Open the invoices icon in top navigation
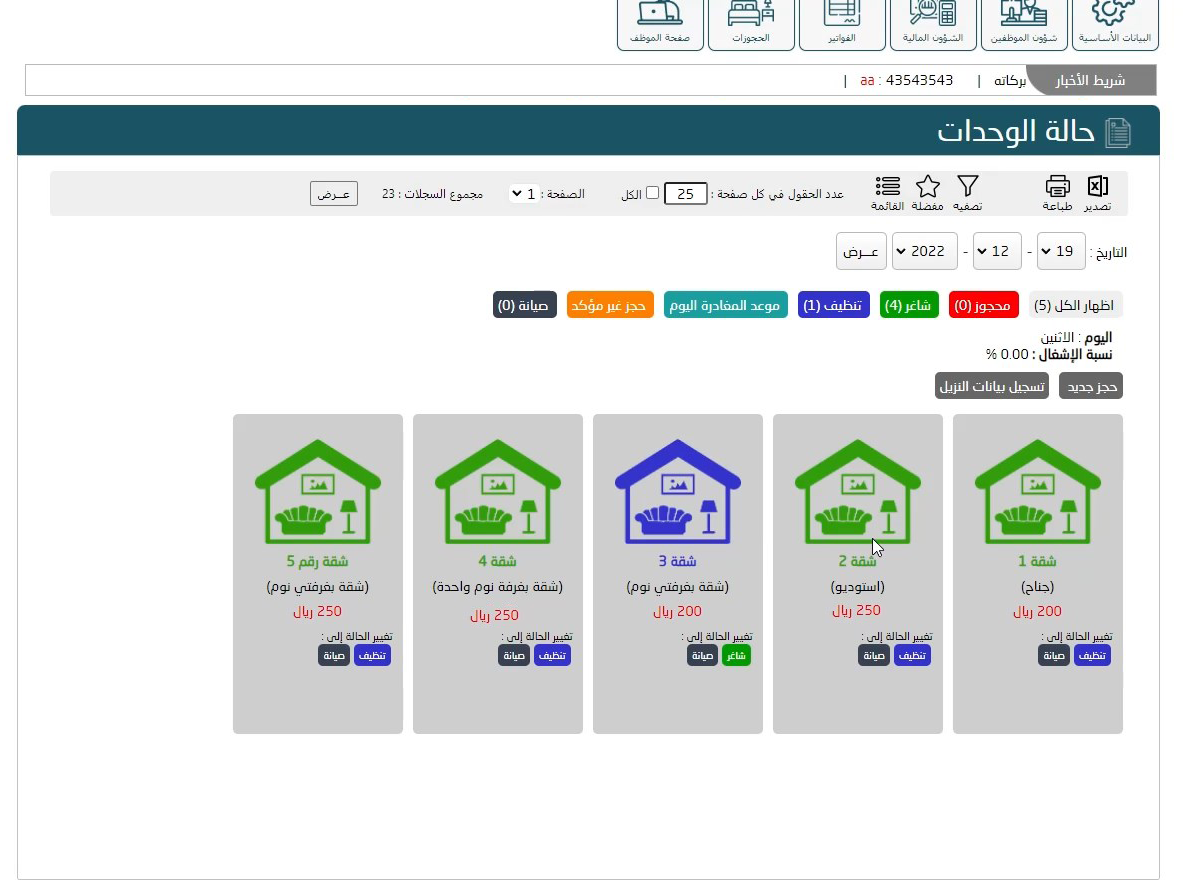Viewport: 1183px width, 892px height. pos(842,14)
